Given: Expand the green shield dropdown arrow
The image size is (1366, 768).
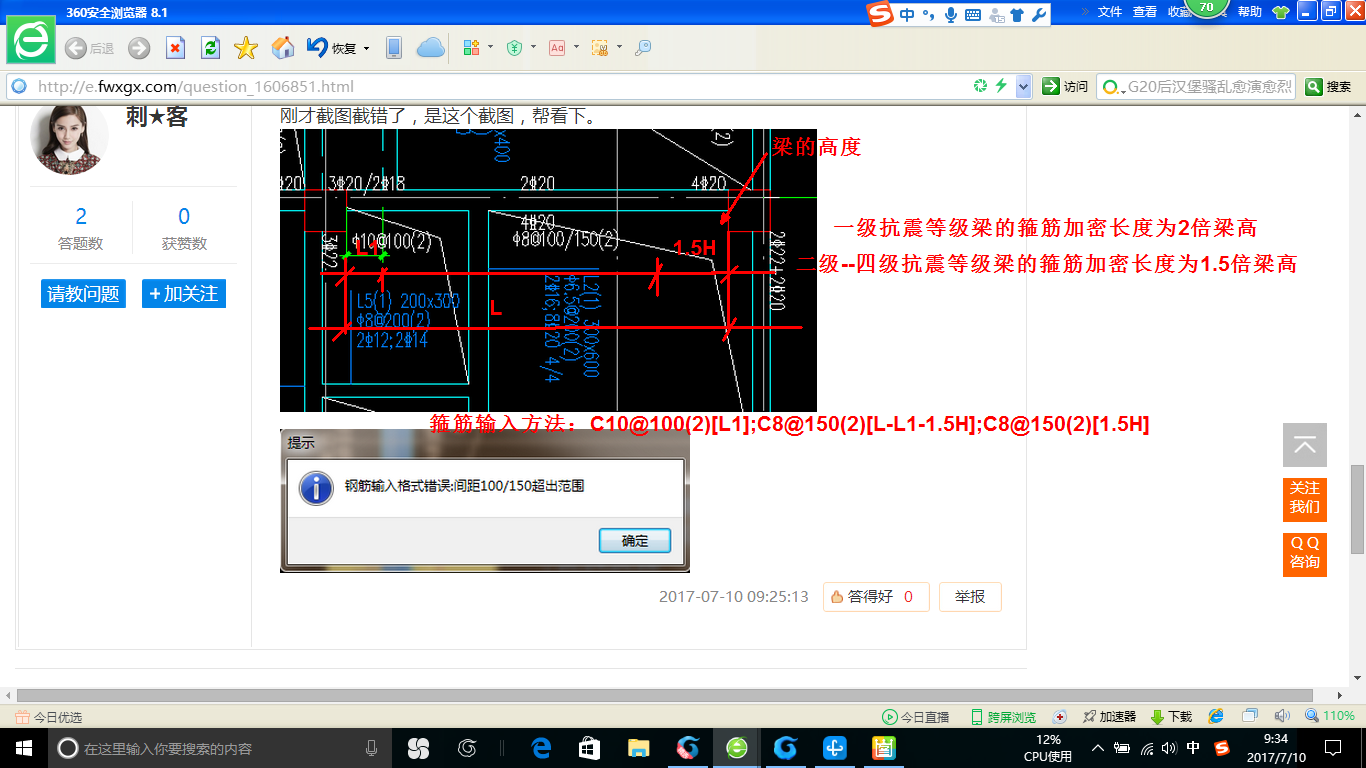Looking at the screenshot, I should (x=533, y=47).
